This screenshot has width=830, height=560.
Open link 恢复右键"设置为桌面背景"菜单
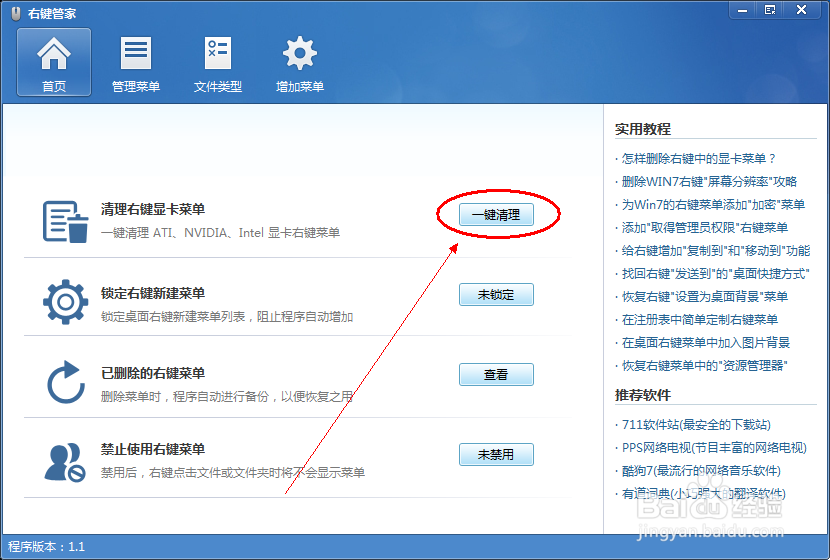tap(705, 296)
